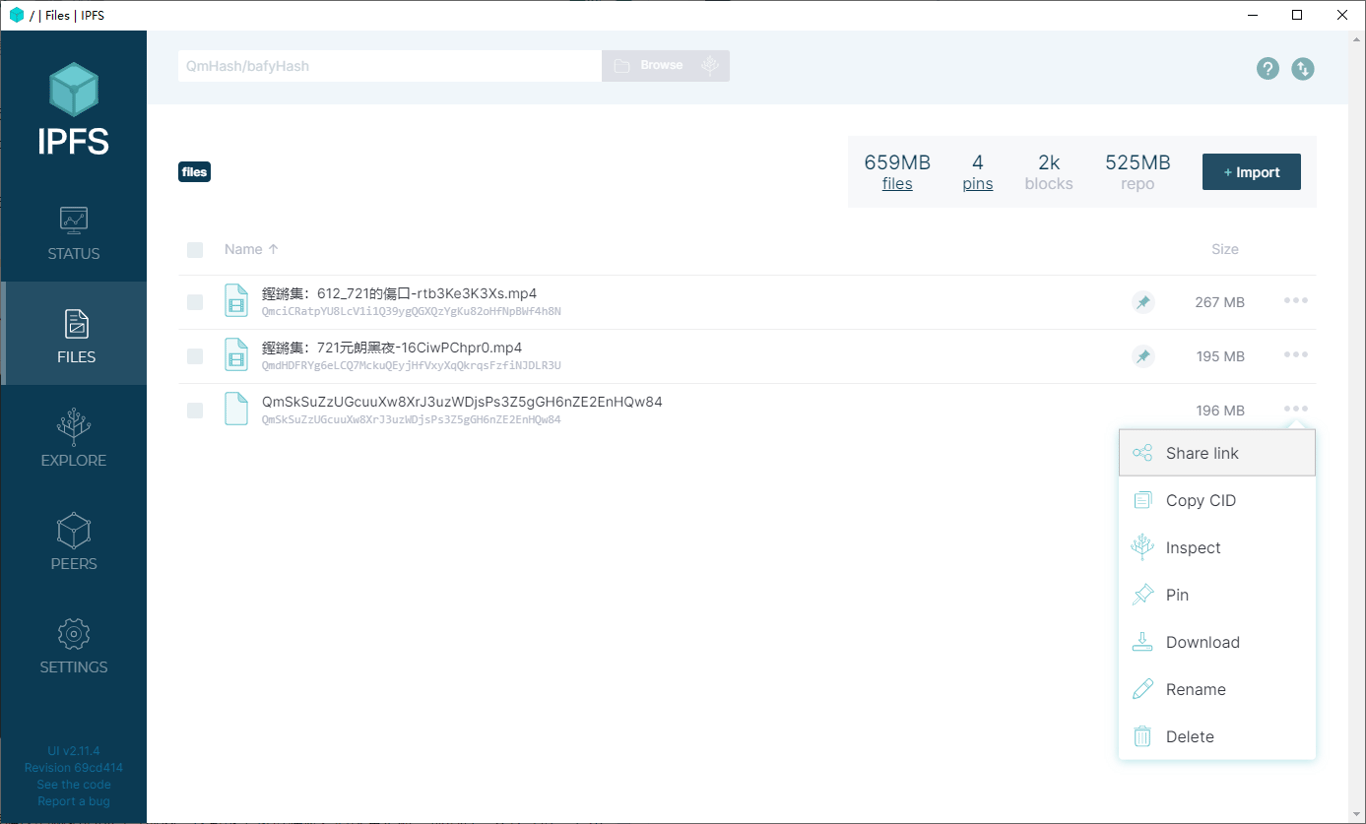Click the Size column header
Image resolution: width=1366 pixels, height=824 pixels.
click(1225, 249)
